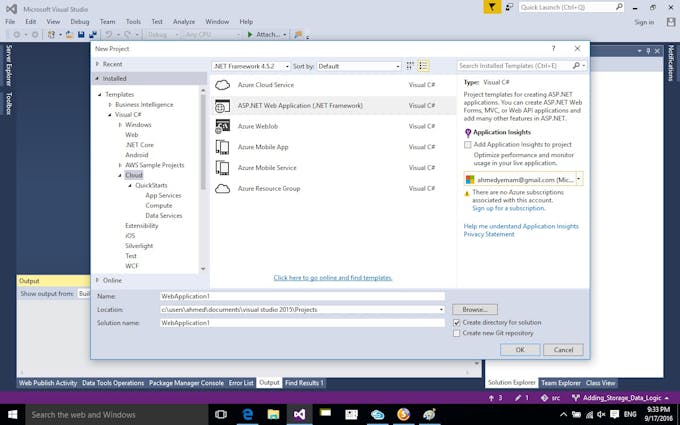Viewport: 680px width, 425px height.
Task: Switch templates to medium icons list view
Action: pos(423,66)
